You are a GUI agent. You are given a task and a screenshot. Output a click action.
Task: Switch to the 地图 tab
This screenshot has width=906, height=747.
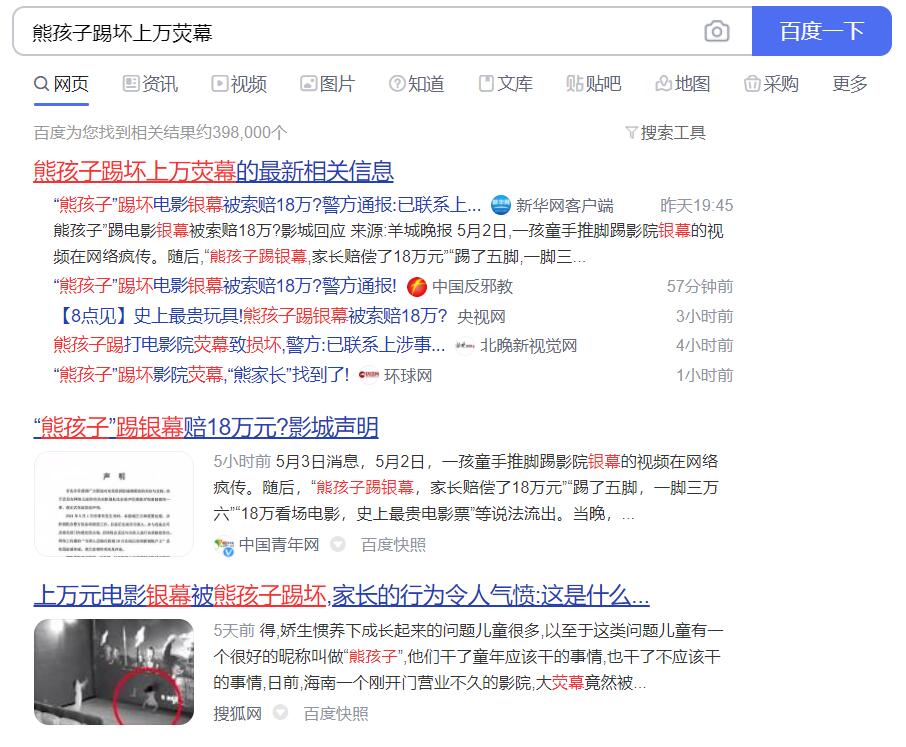(682, 84)
